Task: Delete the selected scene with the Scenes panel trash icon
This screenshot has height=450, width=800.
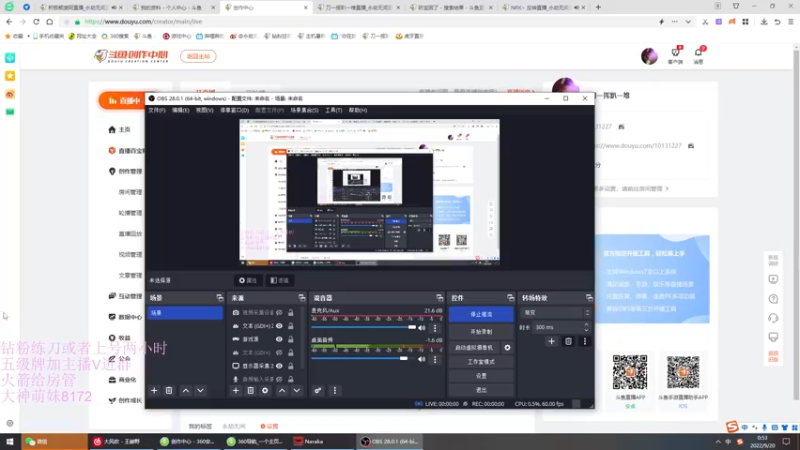Action: pyautogui.click(x=169, y=390)
